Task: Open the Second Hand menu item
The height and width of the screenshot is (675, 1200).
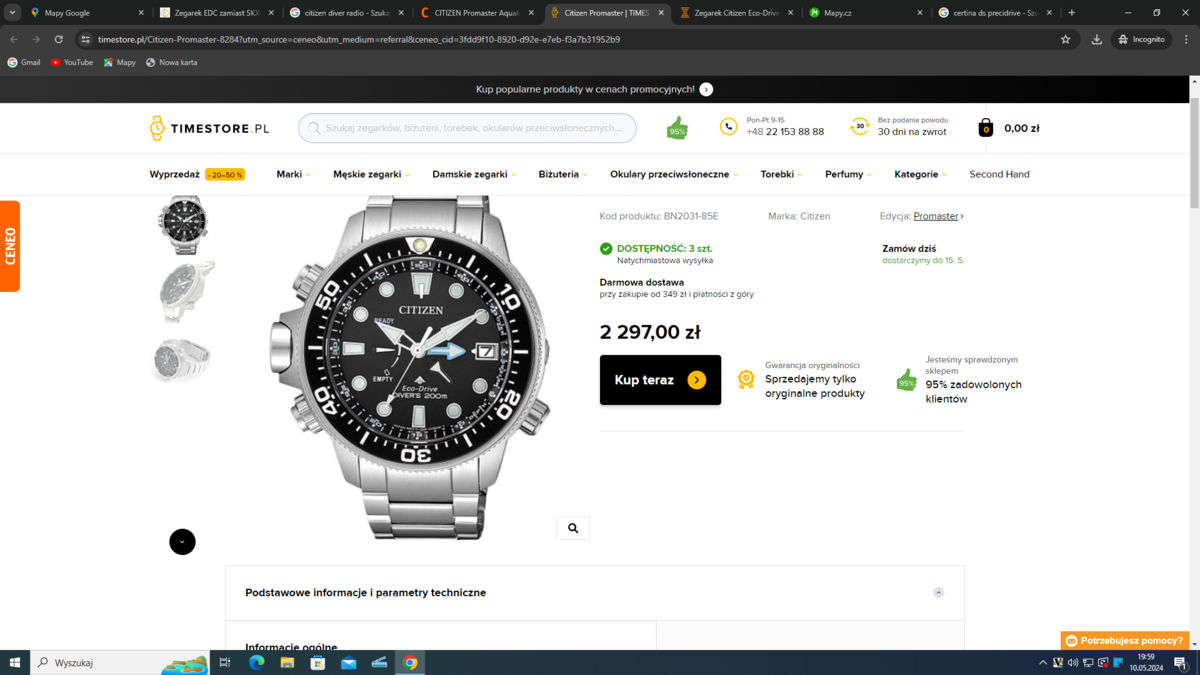Action: (999, 174)
